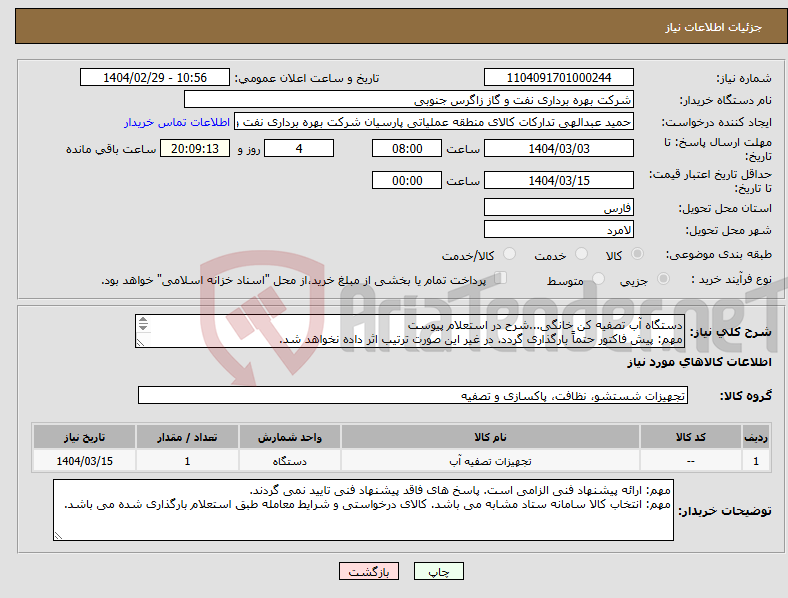Click the buyer organization name field

point(409,99)
